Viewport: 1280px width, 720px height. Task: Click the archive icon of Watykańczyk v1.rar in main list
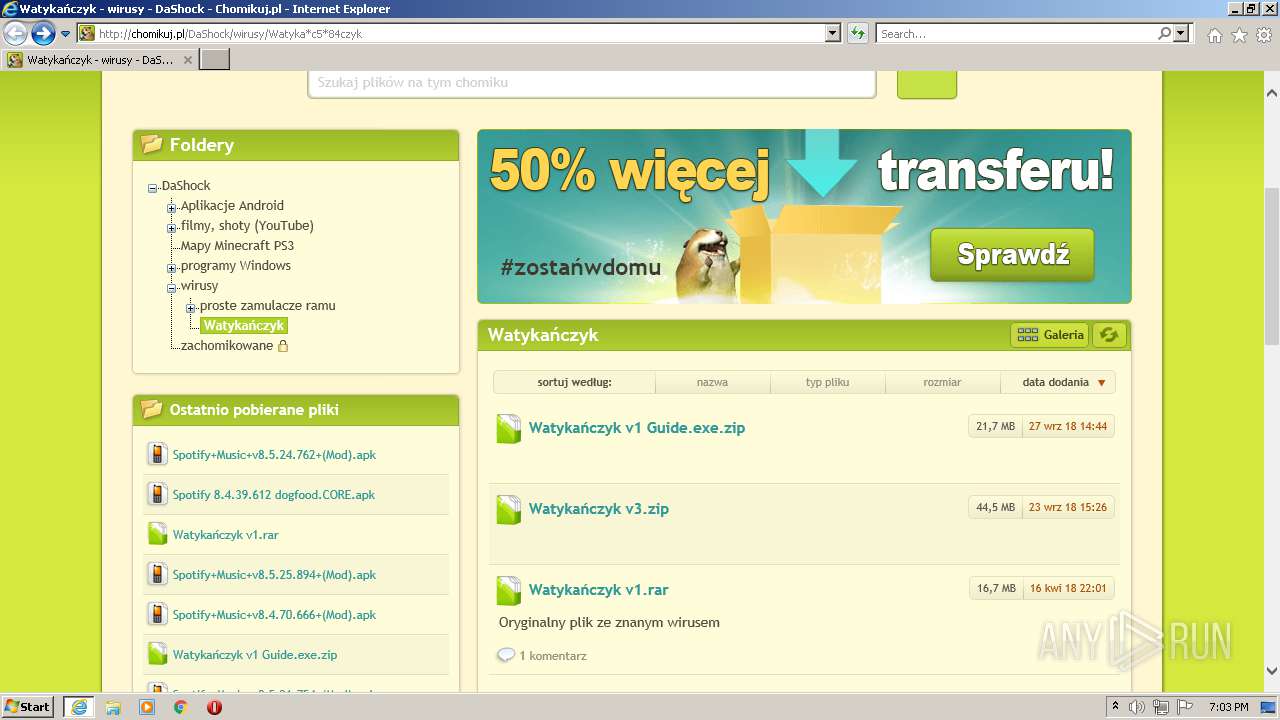[509, 591]
